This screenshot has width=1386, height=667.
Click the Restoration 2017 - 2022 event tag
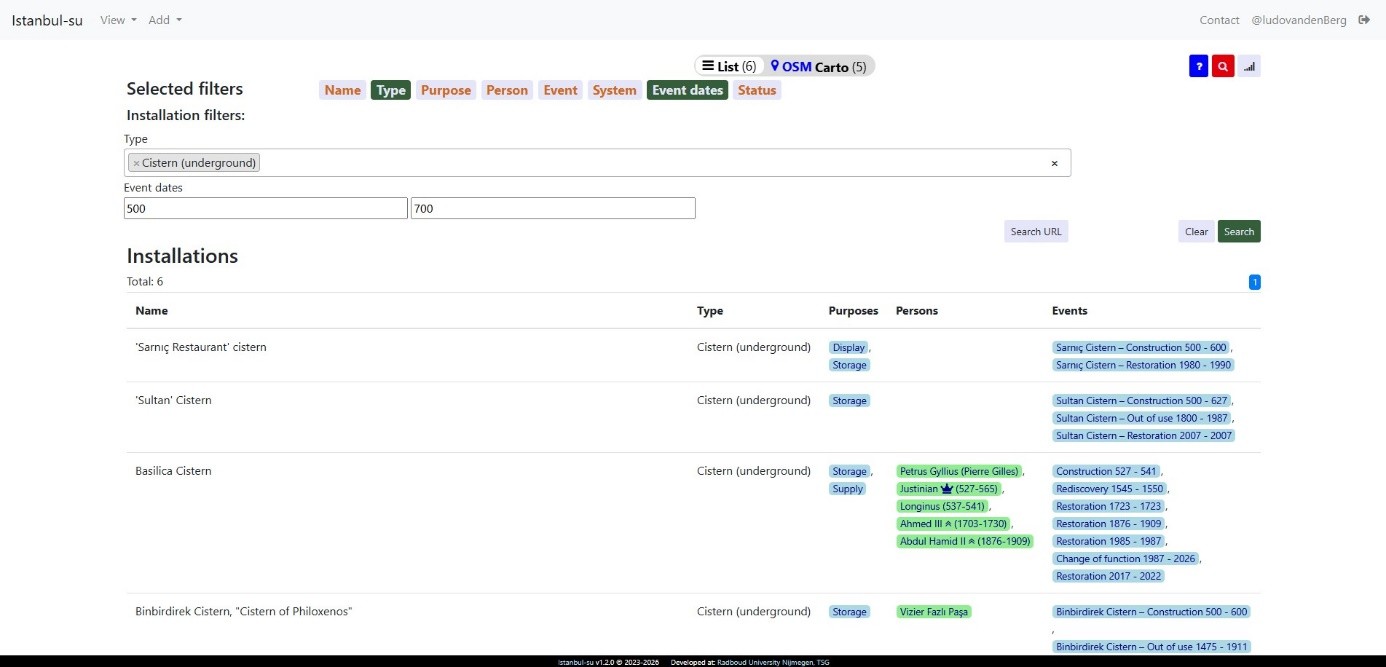pyautogui.click(x=1108, y=576)
